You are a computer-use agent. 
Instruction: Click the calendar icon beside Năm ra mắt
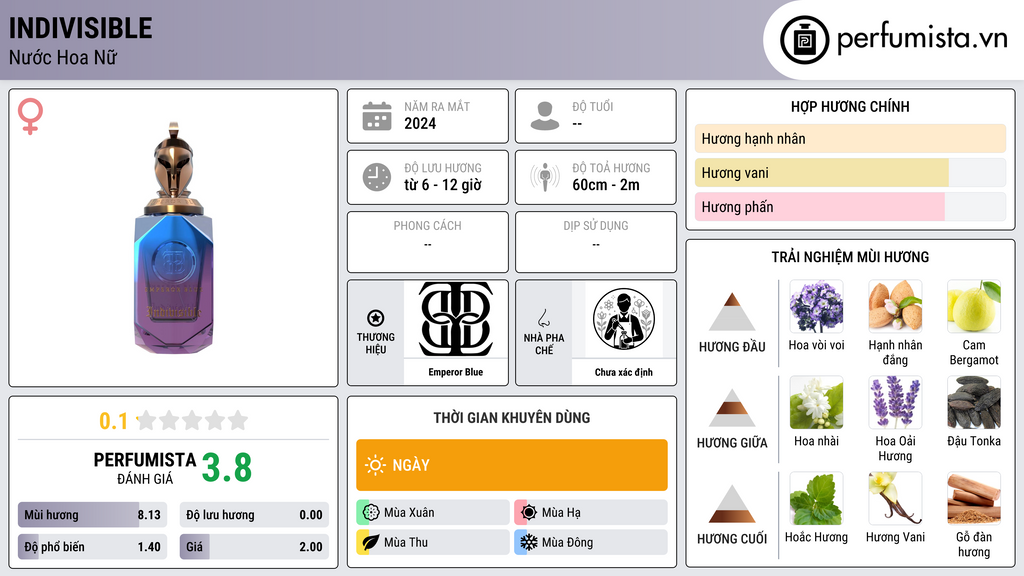[x=377, y=116]
